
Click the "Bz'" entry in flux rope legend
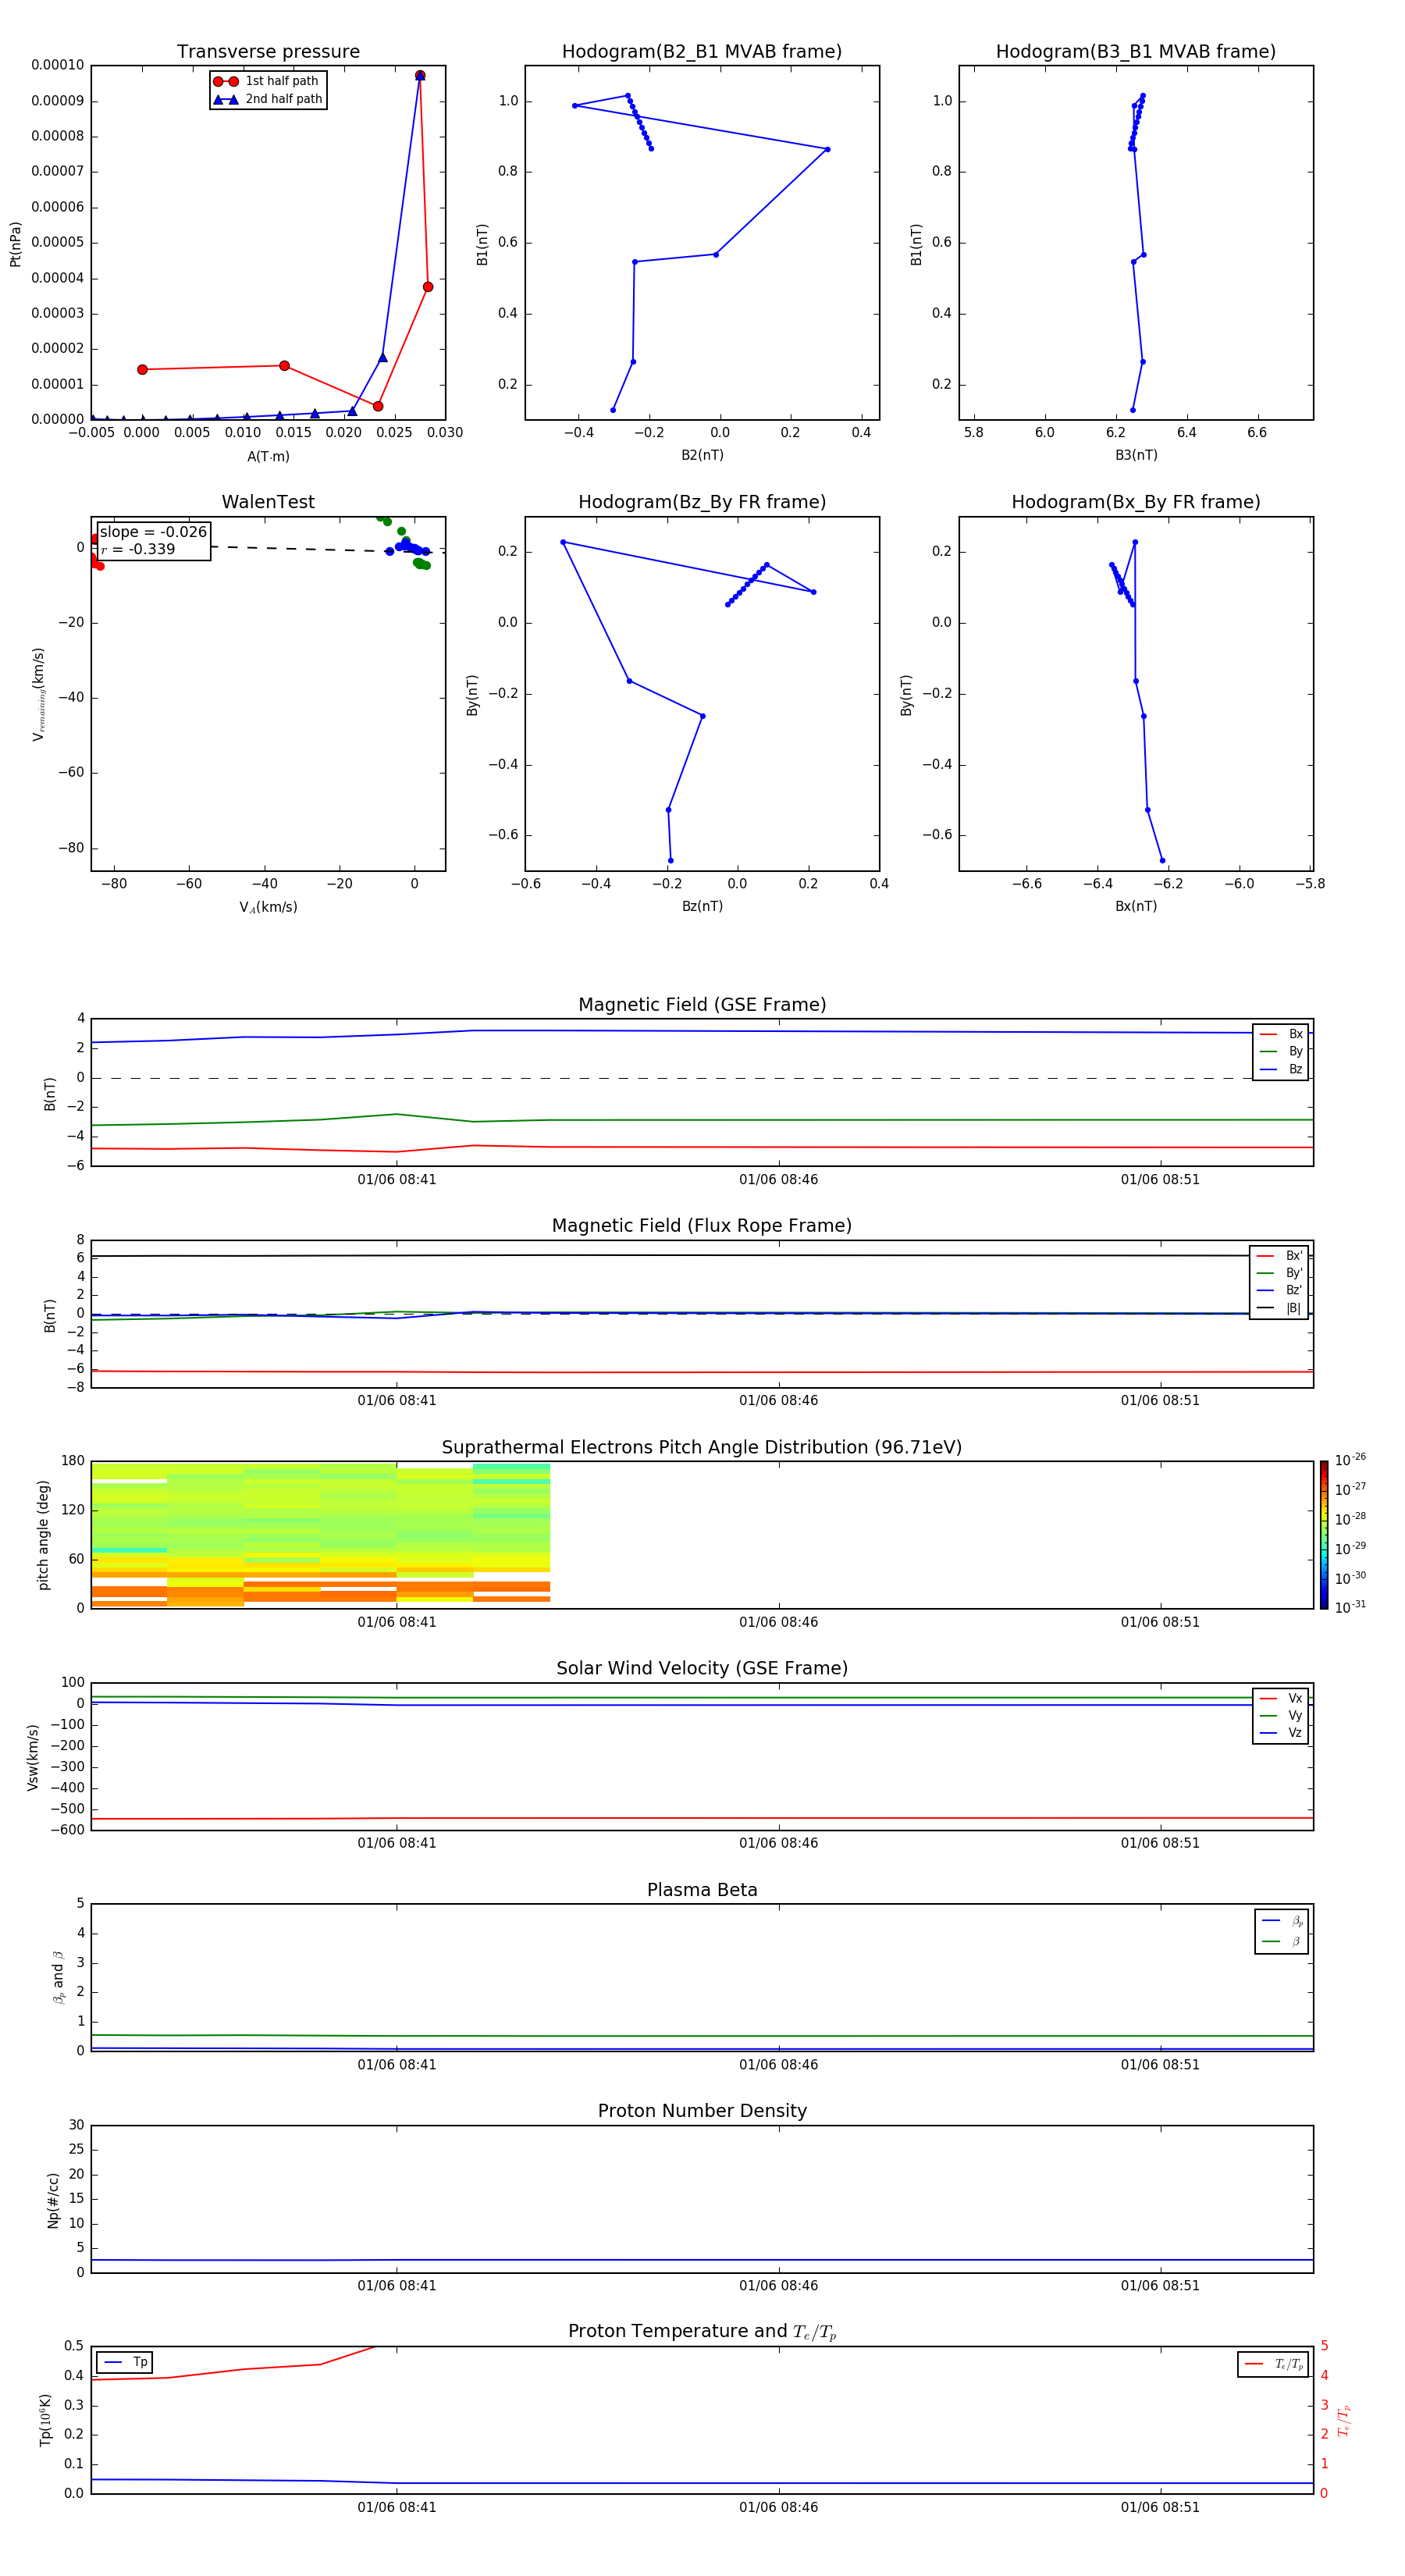[1279, 1290]
